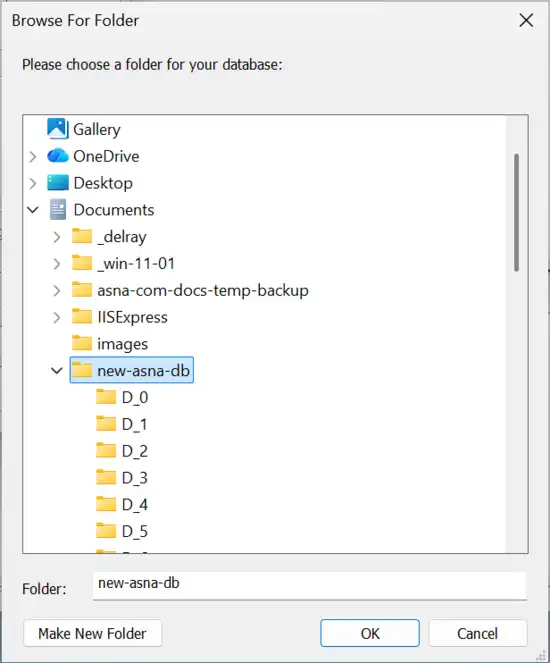Screen dimensions: 550x663
Task: Select the _delray folder icon
Action: coord(82,236)
